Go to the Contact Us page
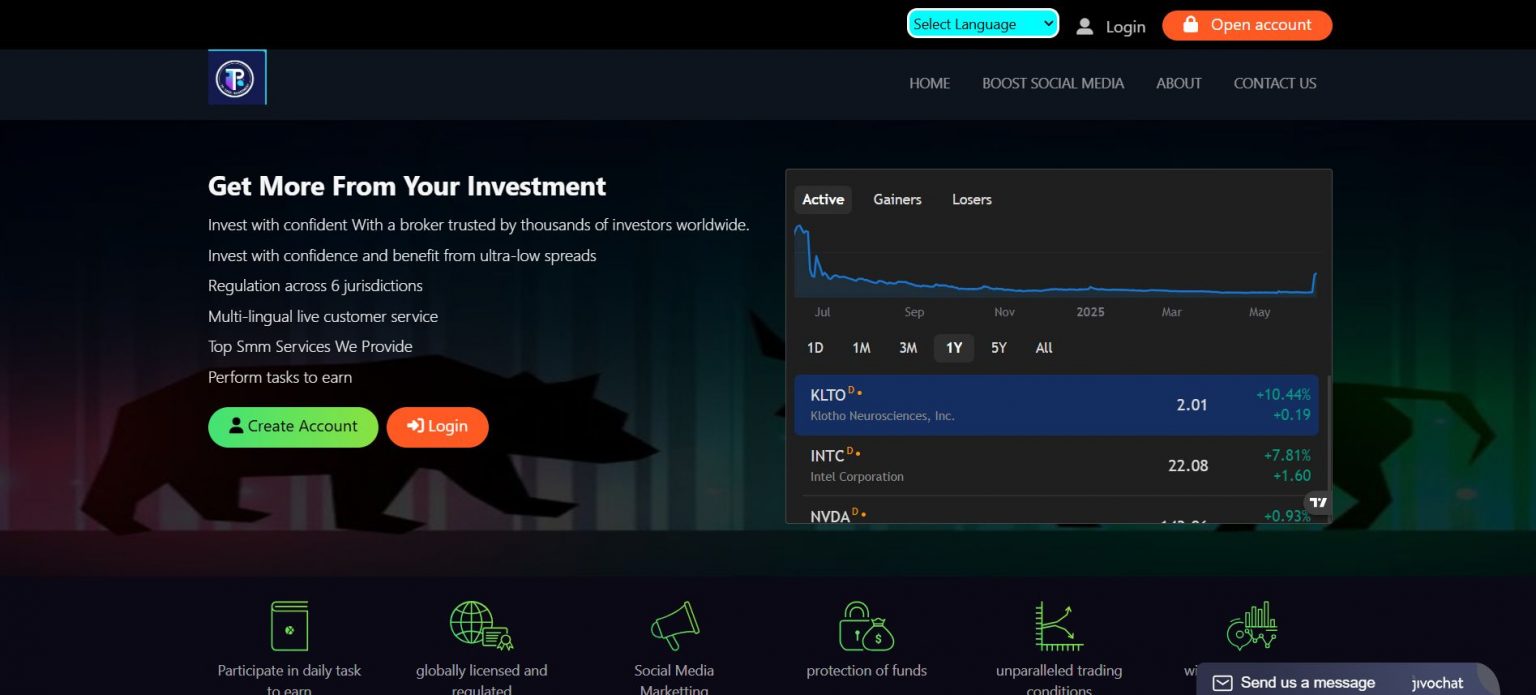This screenshot has width=1536, height=695. pos(1274,84)
